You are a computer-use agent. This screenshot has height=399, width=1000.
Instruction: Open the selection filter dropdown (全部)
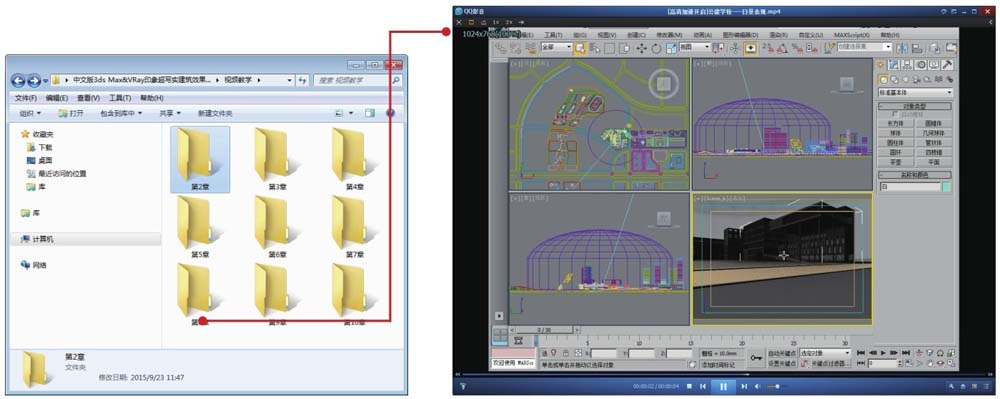tap(556, 47)
